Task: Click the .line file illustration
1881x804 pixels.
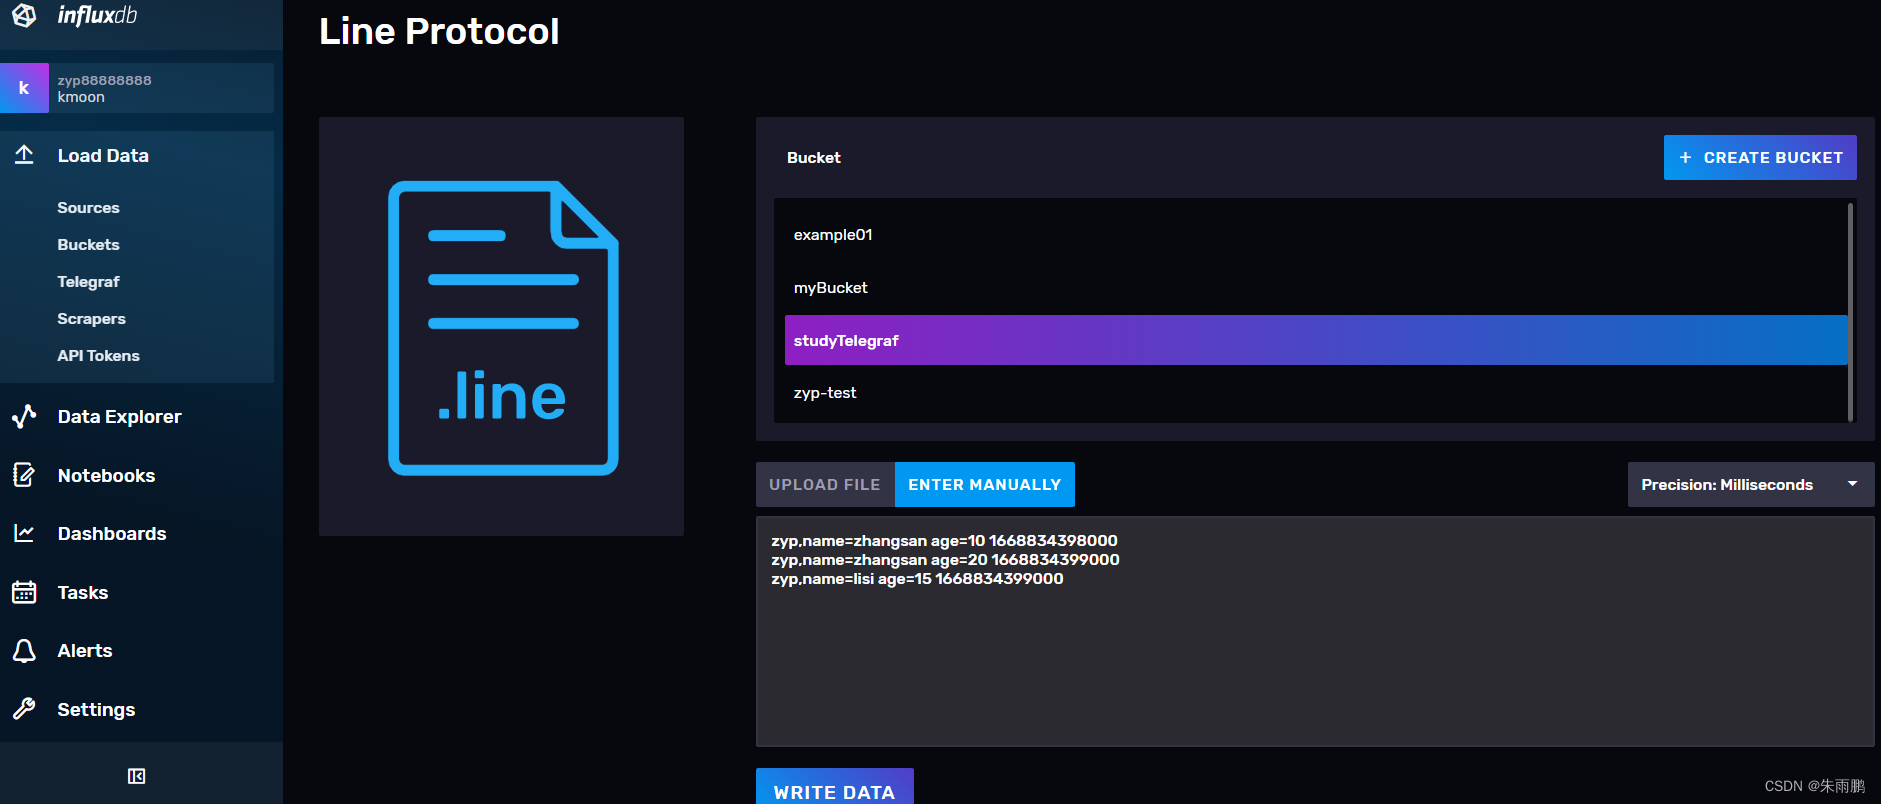Action: pyautogui.click(x=502, y=327)
